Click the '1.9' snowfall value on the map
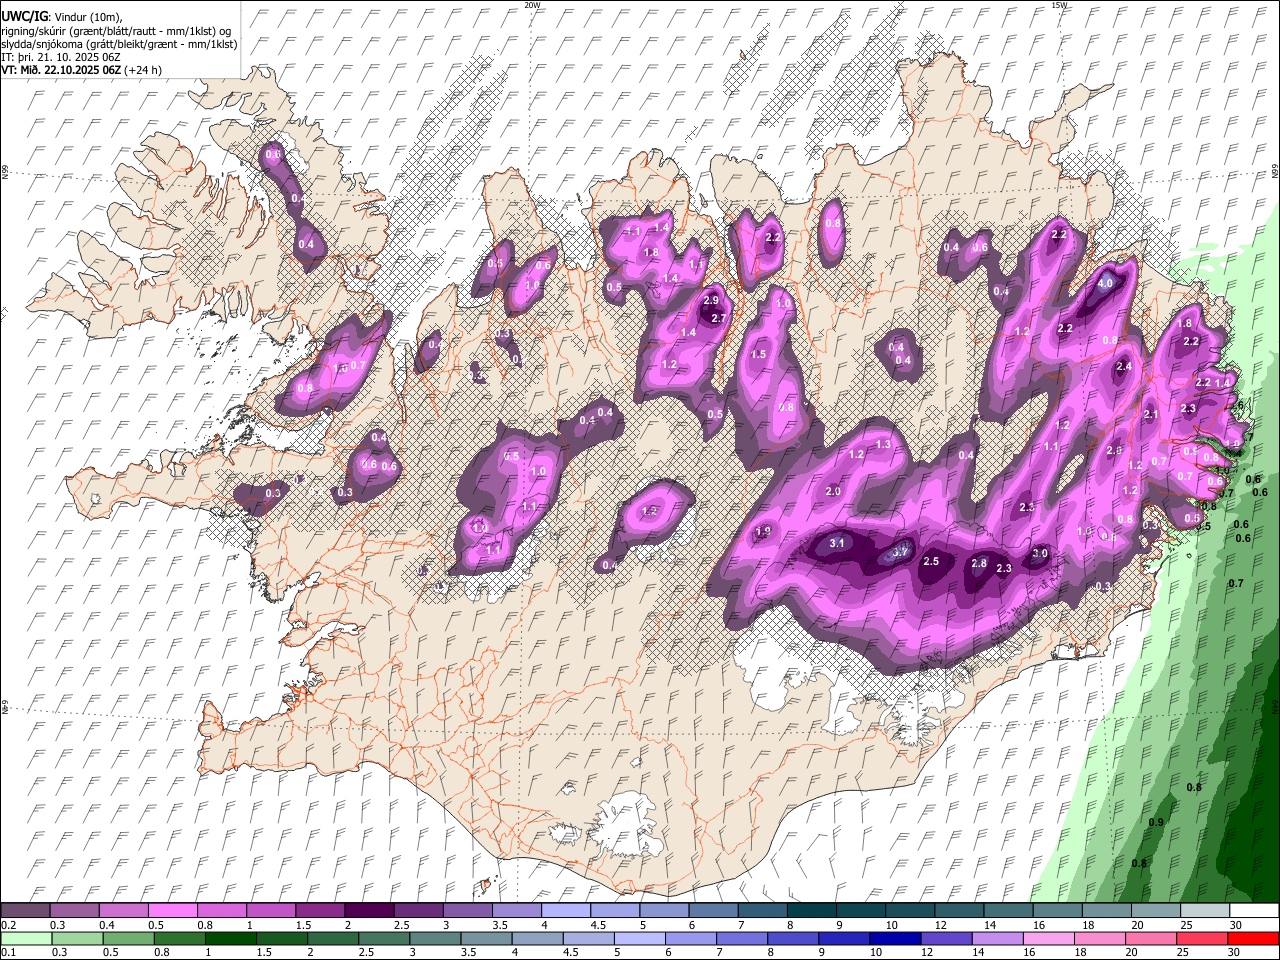Viewport: 1280px width, 960px height. [764, 531]
